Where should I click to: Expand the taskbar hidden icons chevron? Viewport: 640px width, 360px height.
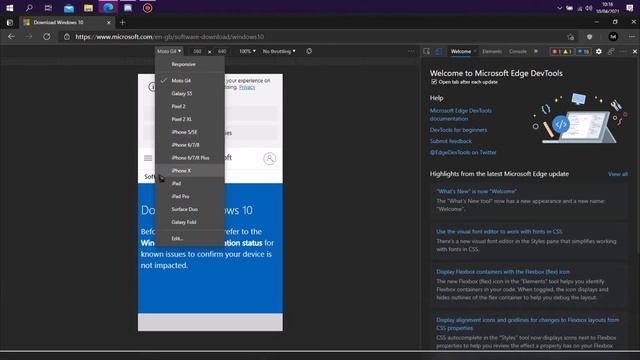coord(559,8)
